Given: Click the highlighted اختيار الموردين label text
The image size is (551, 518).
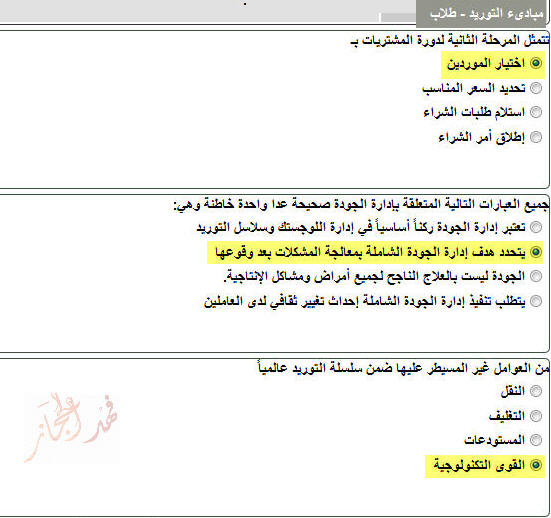Looking at the screenshot, I should 486,64.
